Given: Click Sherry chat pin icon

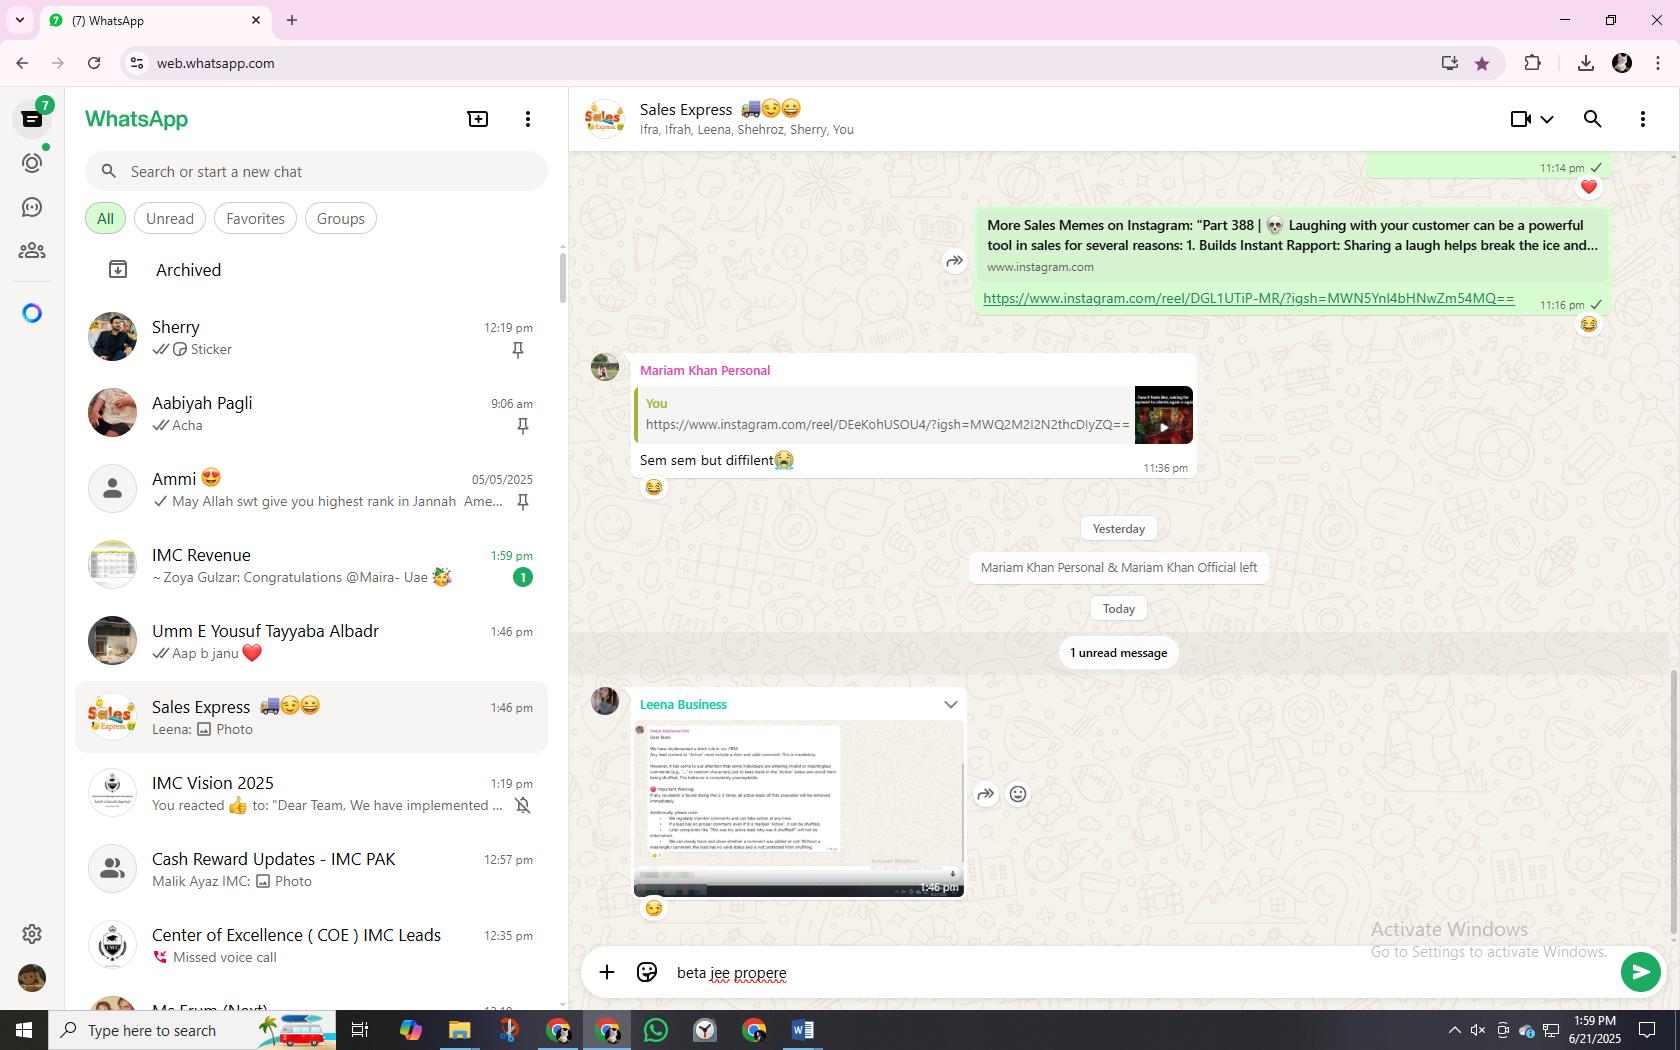Looking at the screenshot, I should click(518, 350).
